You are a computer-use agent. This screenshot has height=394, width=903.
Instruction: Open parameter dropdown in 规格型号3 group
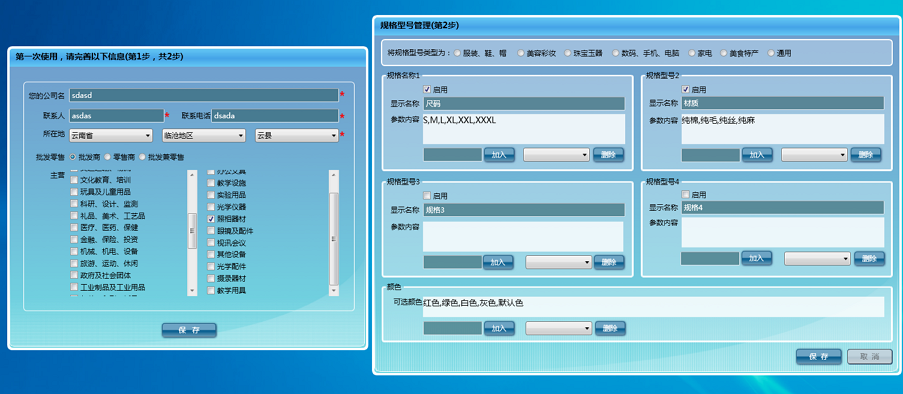click(559, 262)
